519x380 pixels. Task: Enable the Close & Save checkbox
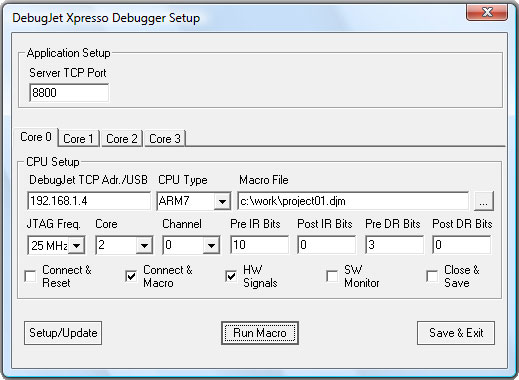pos(432,276)
